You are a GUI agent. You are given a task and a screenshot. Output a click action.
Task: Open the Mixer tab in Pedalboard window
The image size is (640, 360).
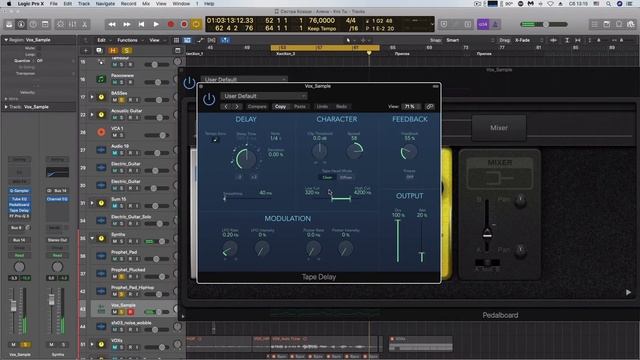(x=499, y=128)
